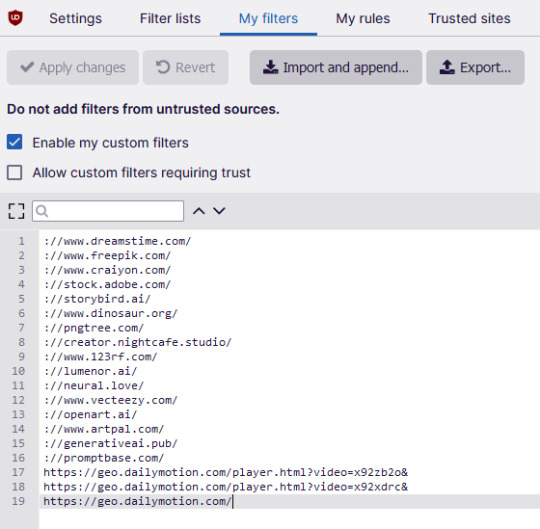Select line ://pngtree.com/
Screen dimensions: 540x529
[94, 328]
